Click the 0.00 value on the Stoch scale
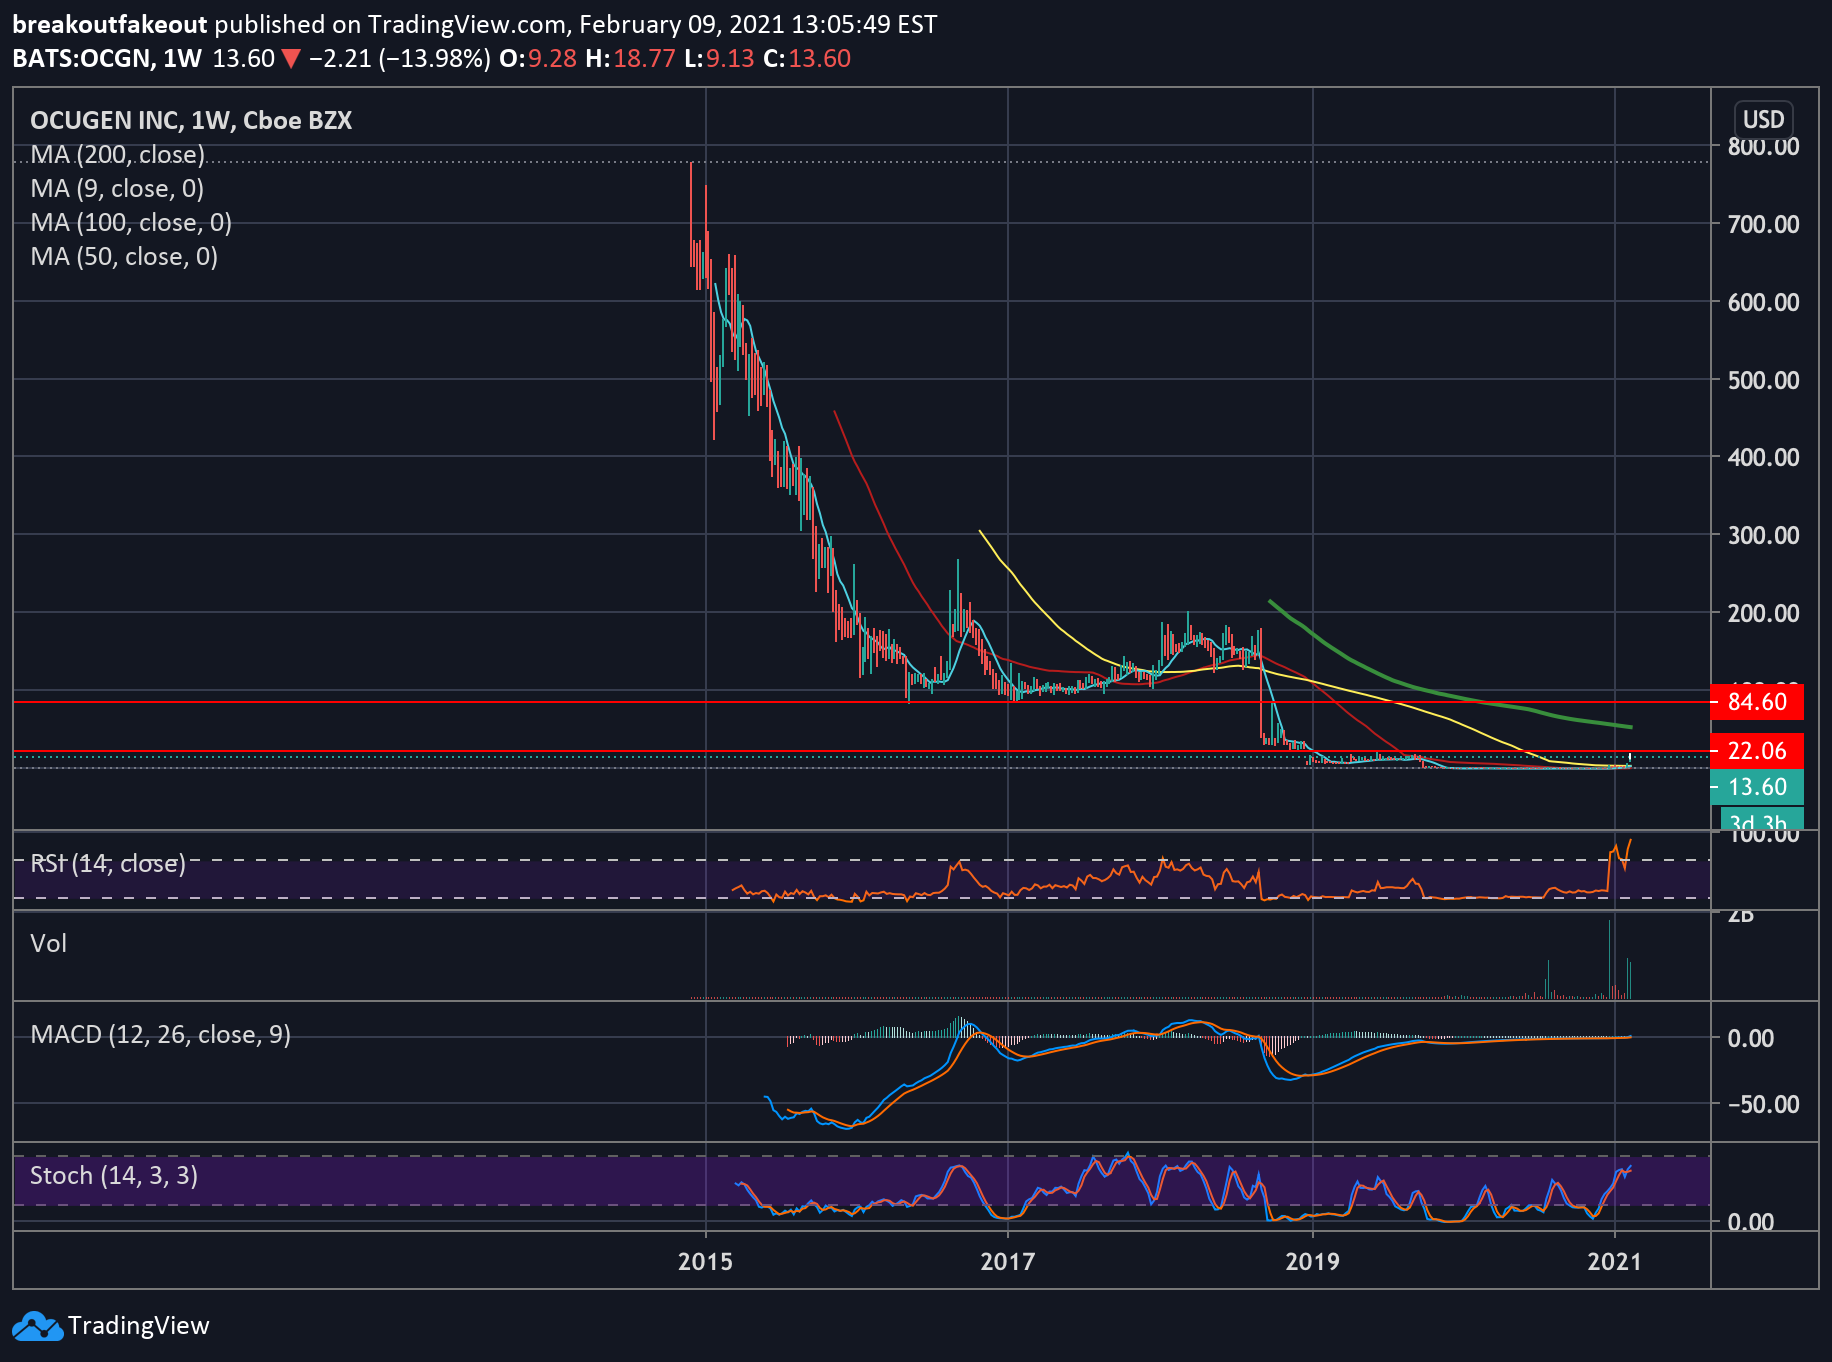1832x1362 pixels. tap(1751, 1222)
